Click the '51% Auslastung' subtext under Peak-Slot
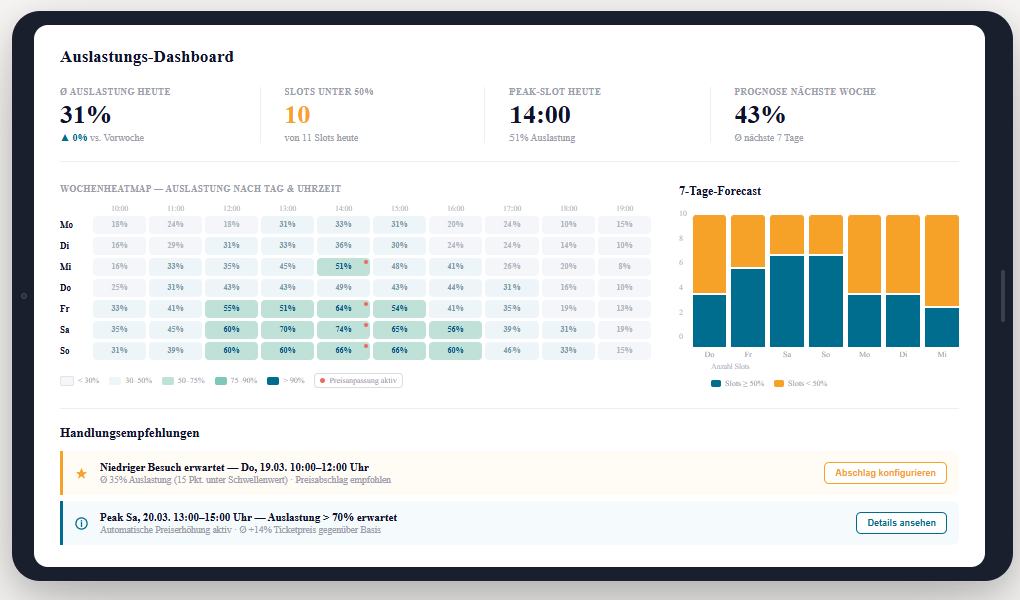 point(542,138)
